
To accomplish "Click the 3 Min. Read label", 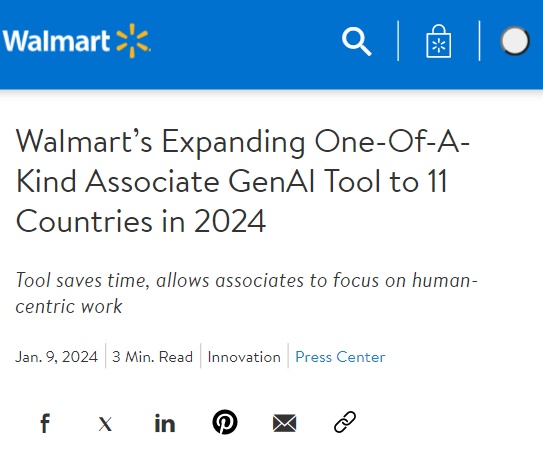I will [152, 357].
